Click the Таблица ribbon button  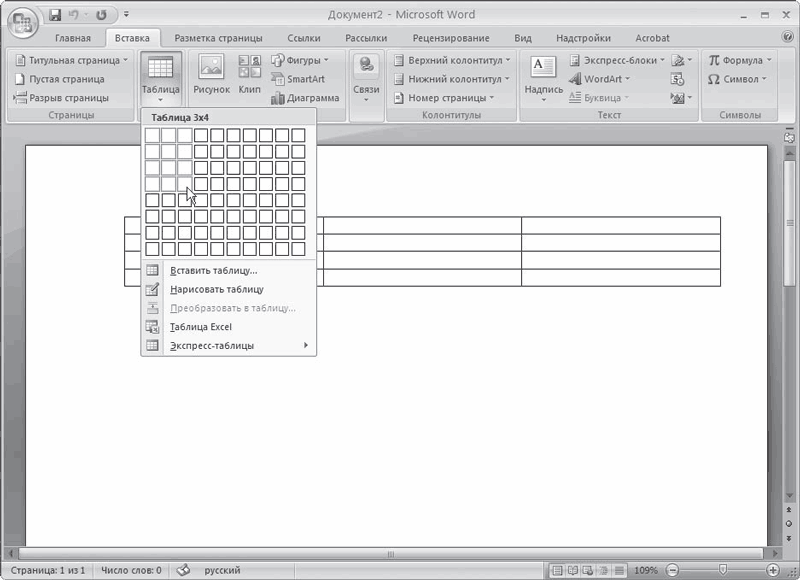coord(161,79)
